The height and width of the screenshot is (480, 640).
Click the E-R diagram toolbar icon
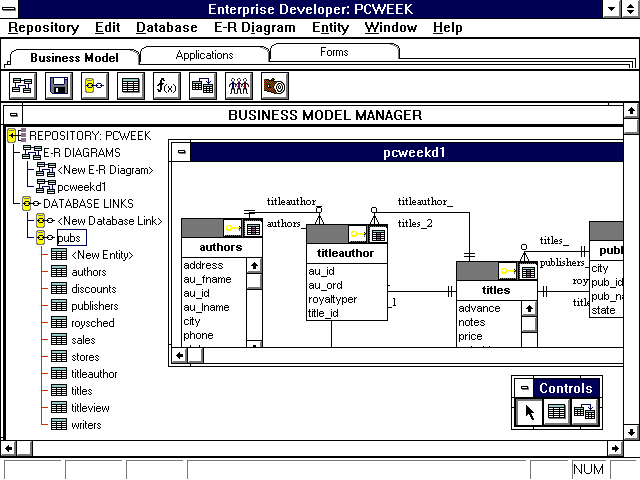[x=22, y=86]
